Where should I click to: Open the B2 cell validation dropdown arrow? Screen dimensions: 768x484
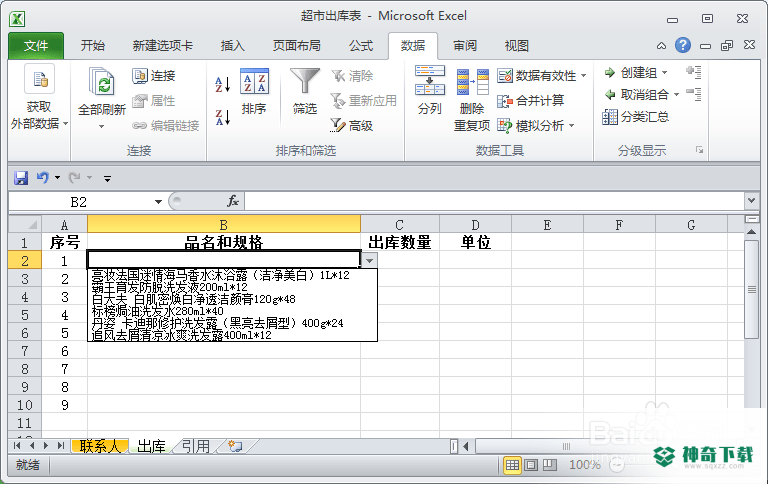point(370,261)
